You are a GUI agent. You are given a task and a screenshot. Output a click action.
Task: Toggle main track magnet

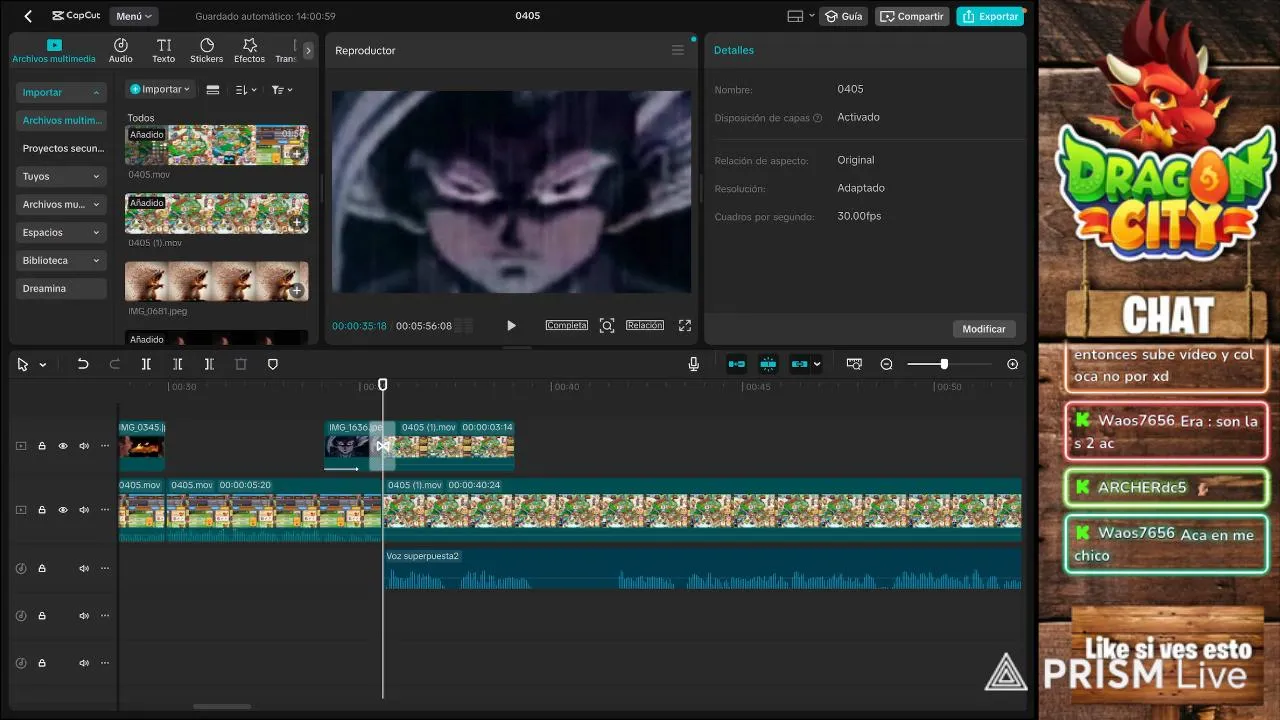tap(737, 365)
